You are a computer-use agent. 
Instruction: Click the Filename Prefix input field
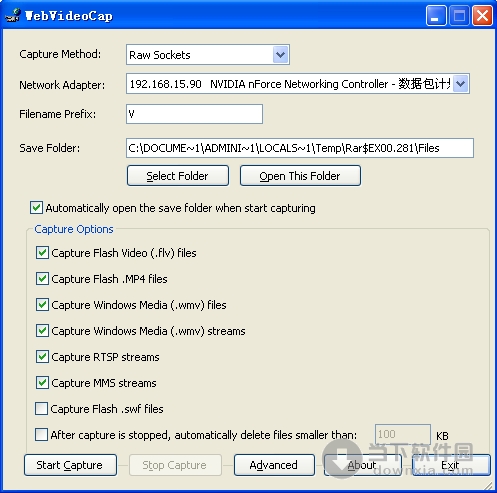[194, 114]
